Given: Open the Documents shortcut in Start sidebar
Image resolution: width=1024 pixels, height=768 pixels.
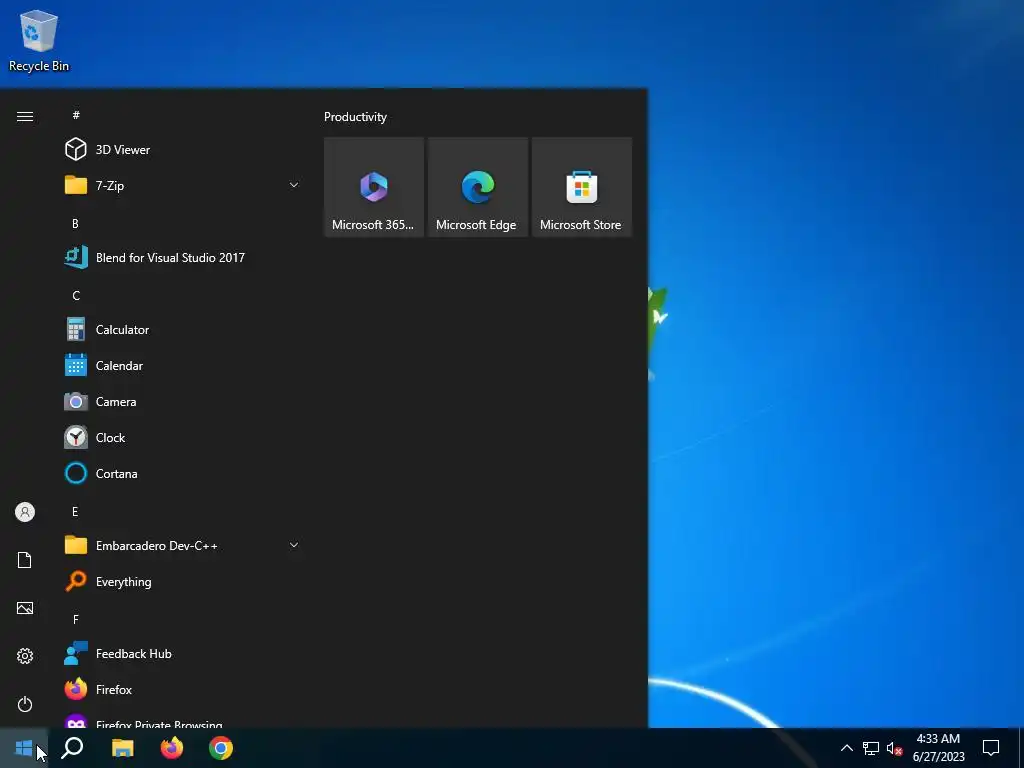Looking at the screenshot, I should coord(25,560).
